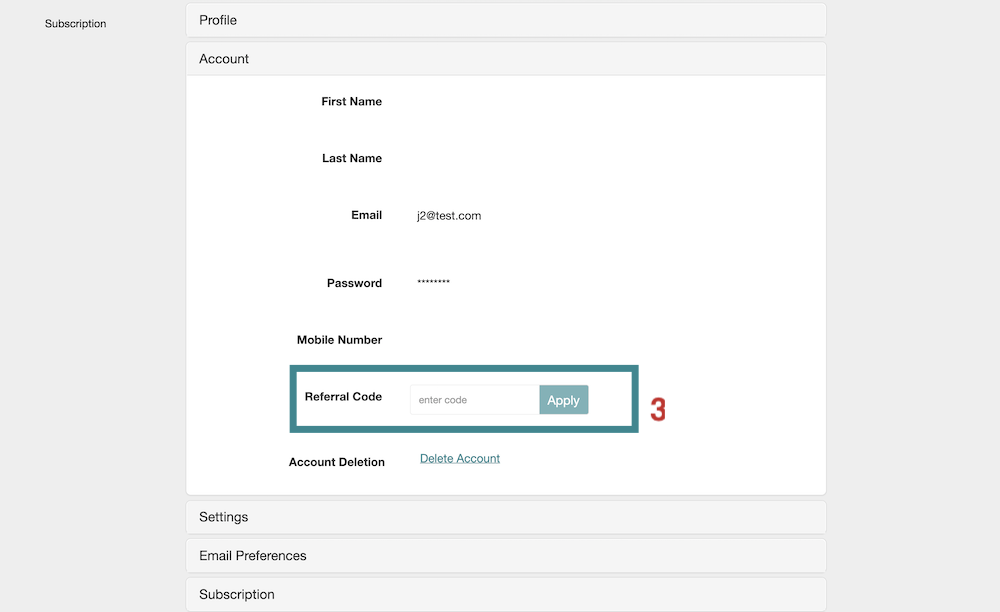This screenshot has height=612, width=1000.
Task: Focus the referral code input field
Action: click(x=474, y=400)
